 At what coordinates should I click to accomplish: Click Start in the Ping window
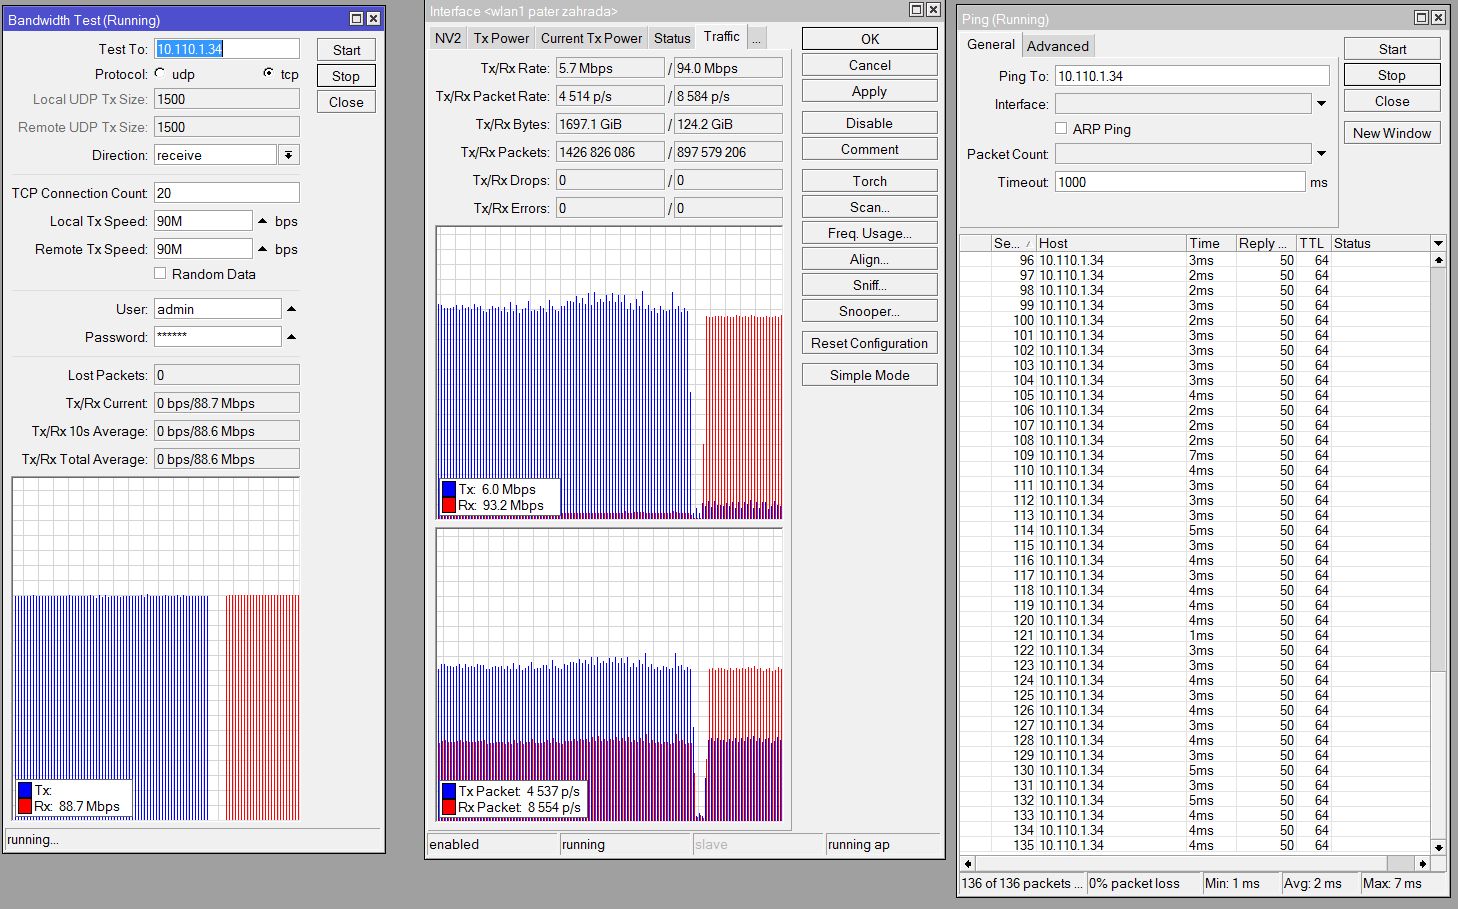pos(1392,49)
